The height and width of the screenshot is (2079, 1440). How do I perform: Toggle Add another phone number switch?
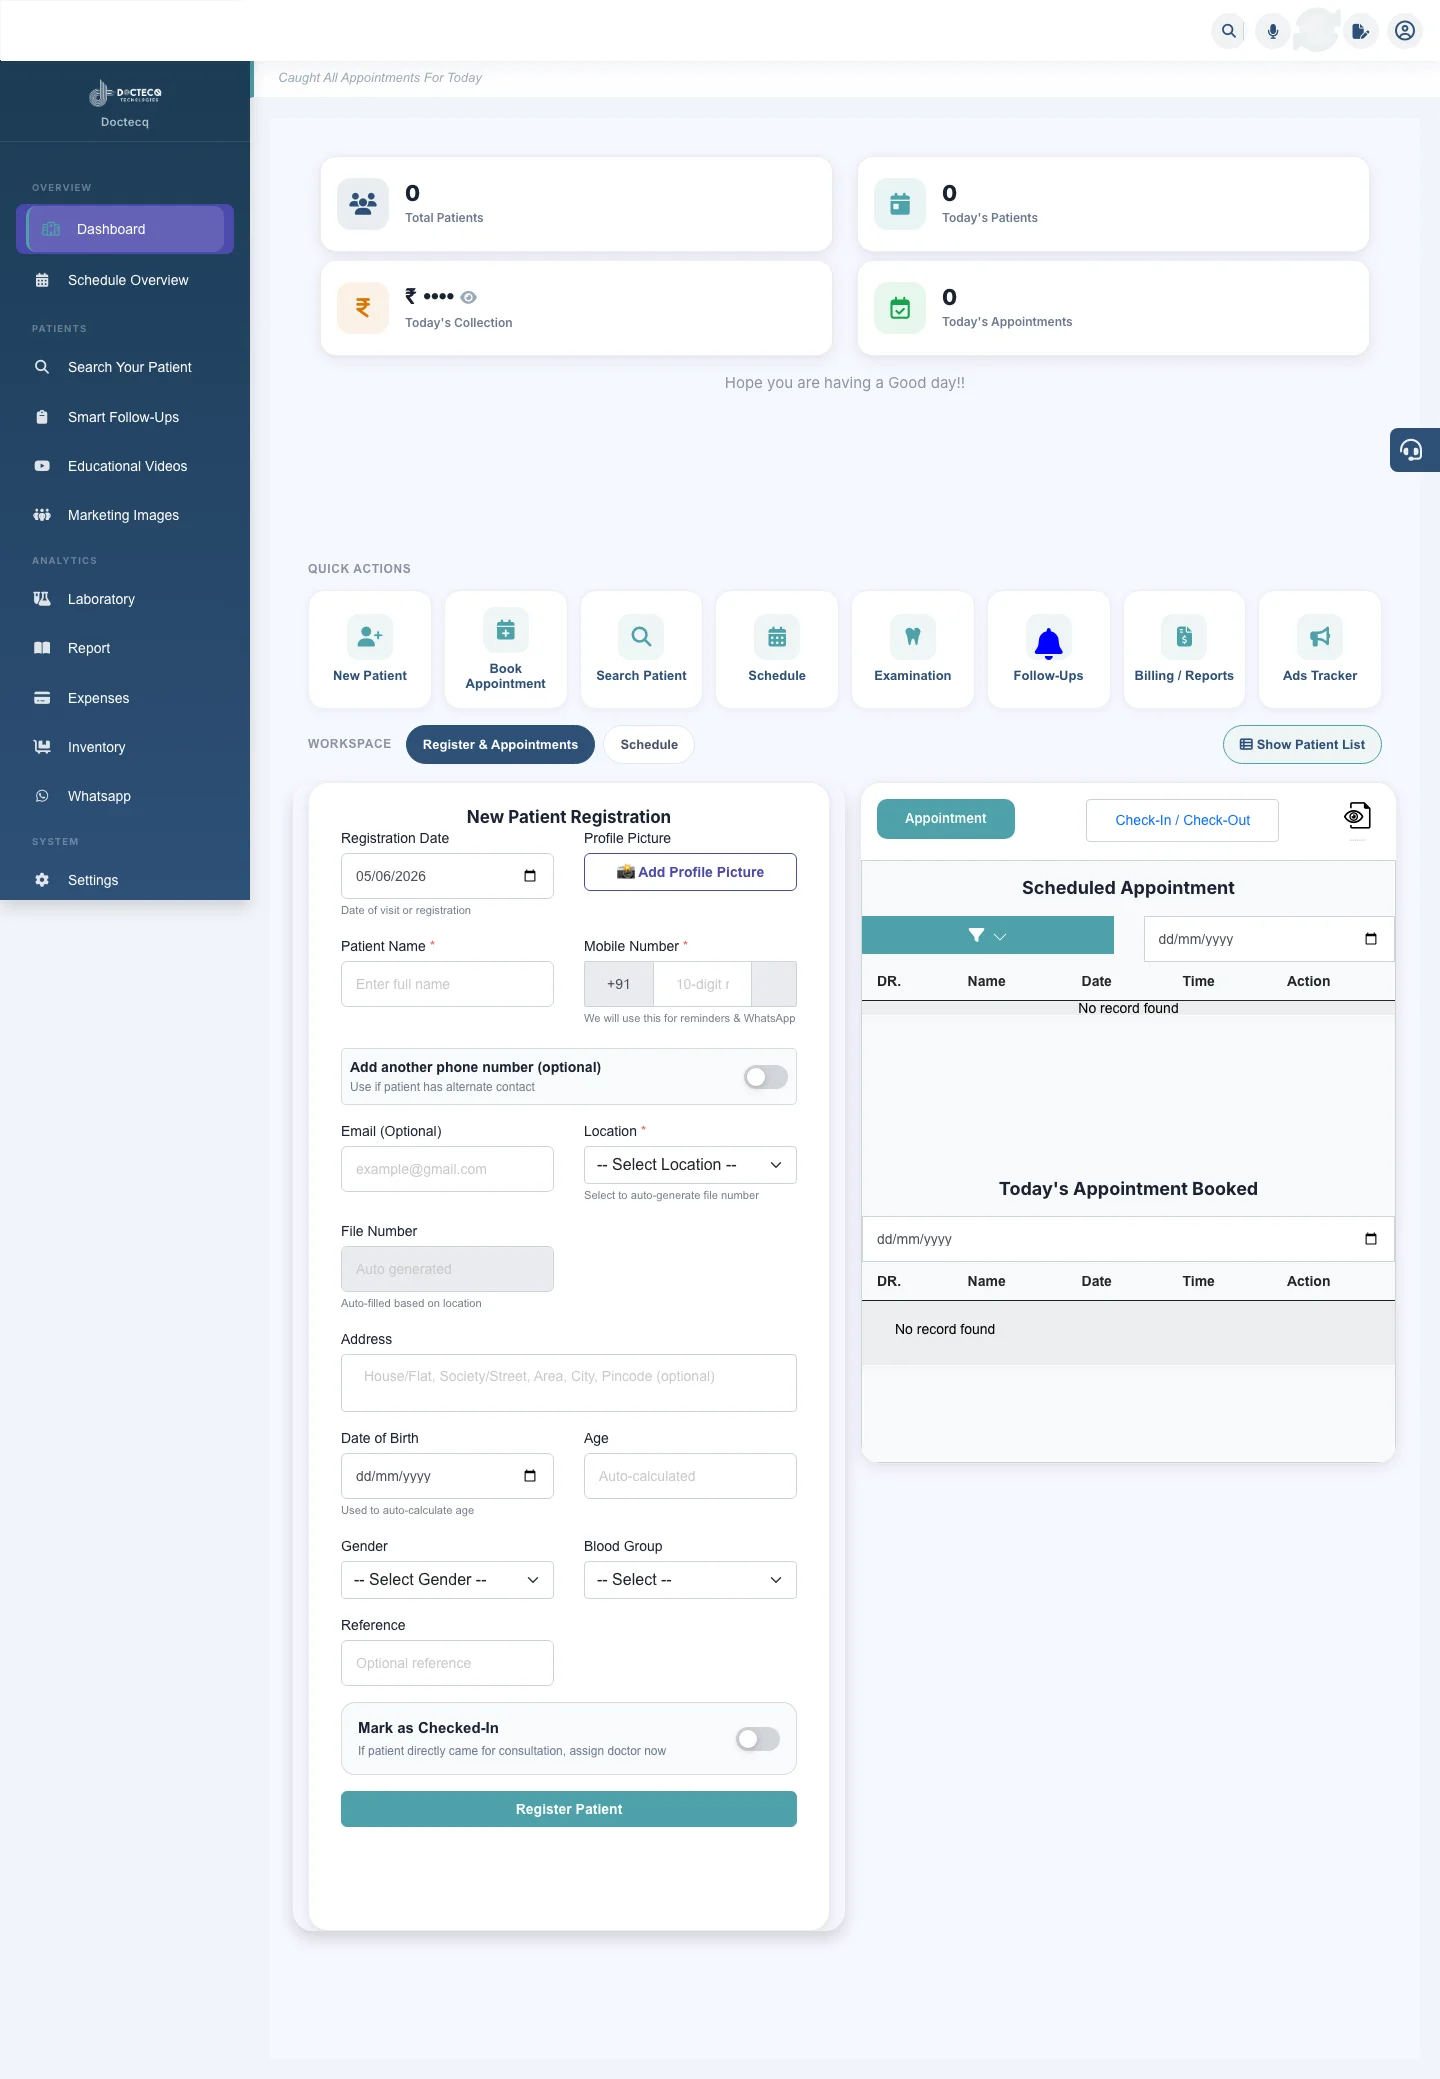pyautogui.click(x=766, y=1076)
